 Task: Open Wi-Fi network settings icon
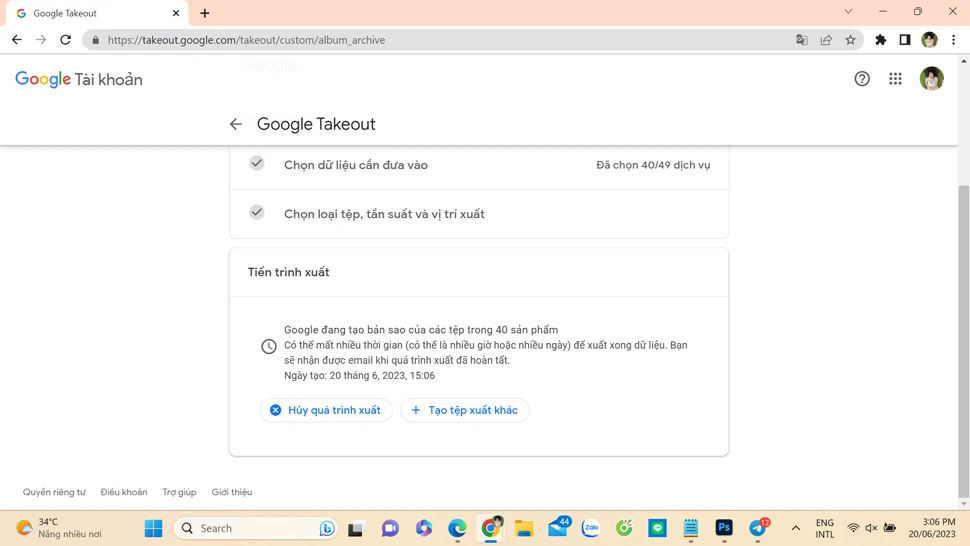[x=853, y=528]
